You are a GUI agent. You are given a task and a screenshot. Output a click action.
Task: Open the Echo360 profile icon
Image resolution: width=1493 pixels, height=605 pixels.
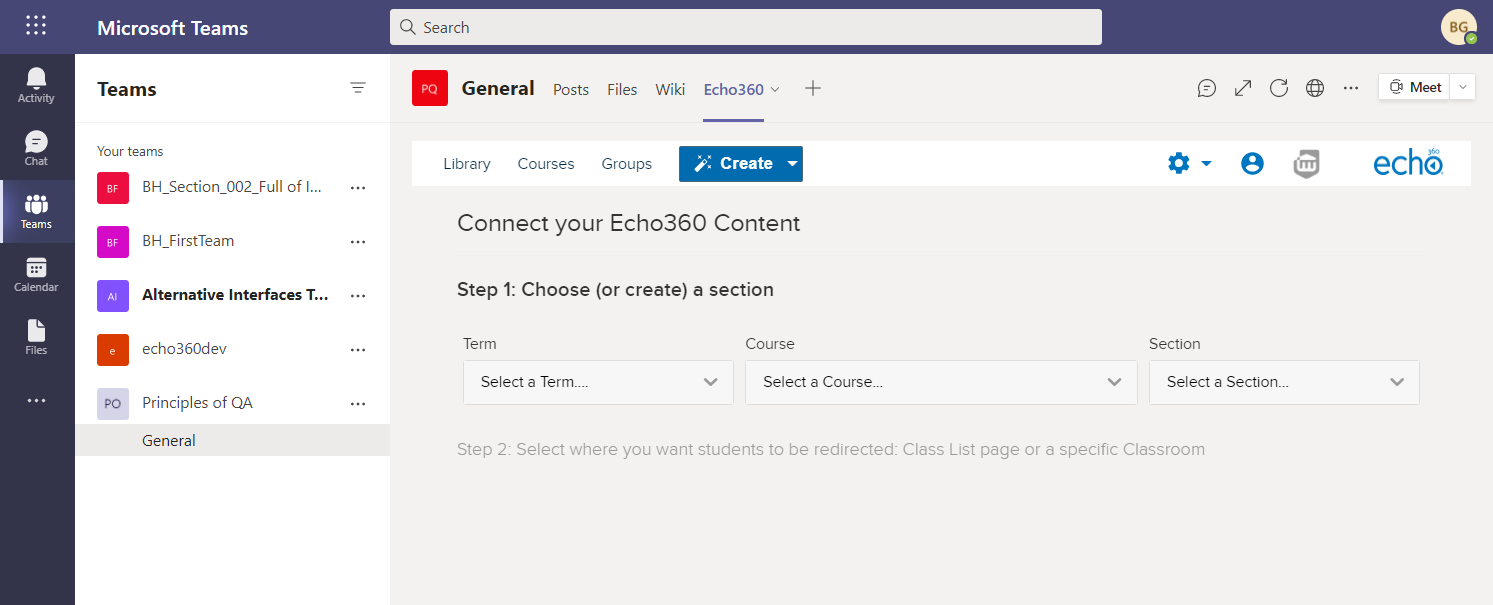click(x=1252, y=163)
